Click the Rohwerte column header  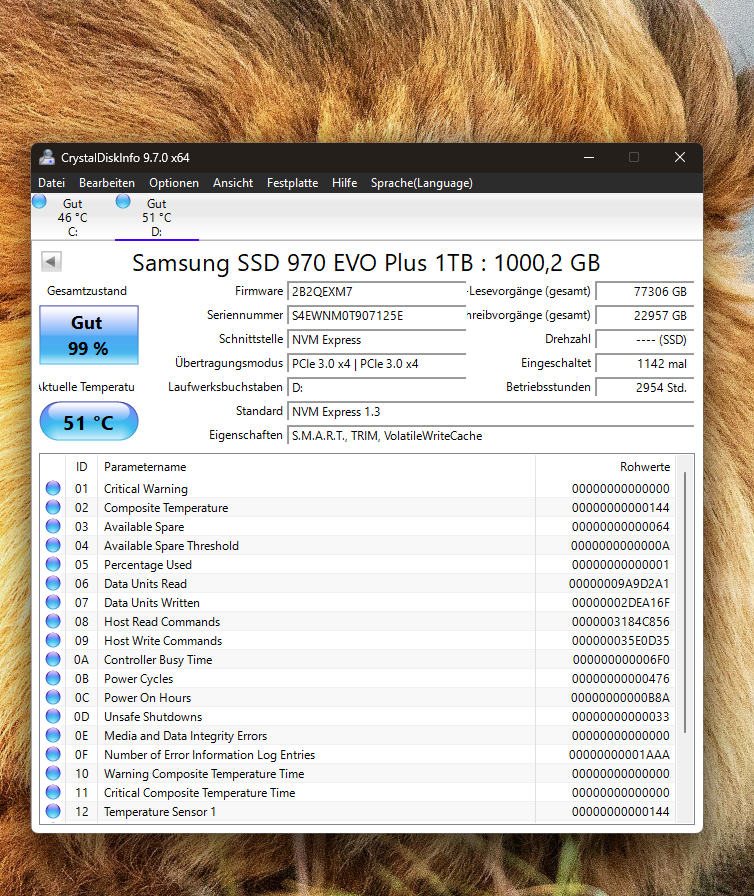[x=605, y=467]
